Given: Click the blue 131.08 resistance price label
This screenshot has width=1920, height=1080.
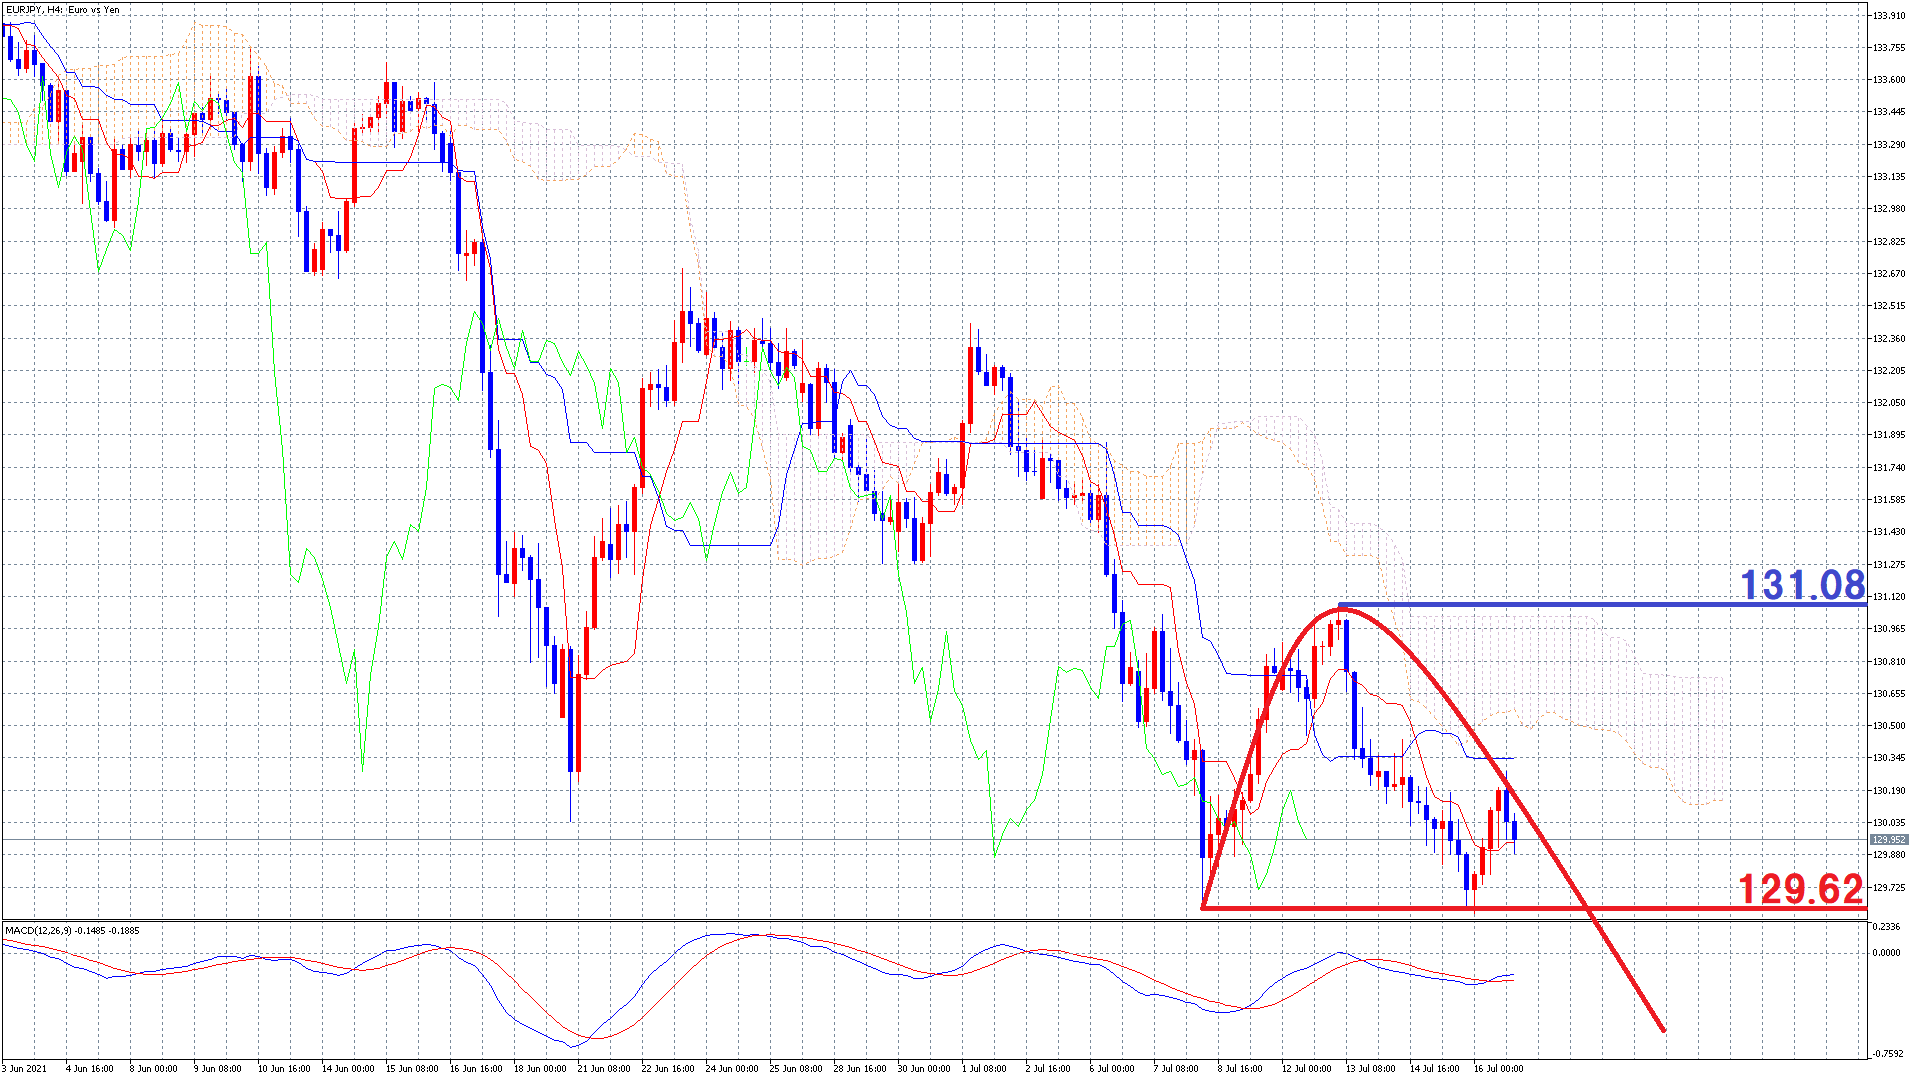Looking at the screenshot, I should 1802,585.
